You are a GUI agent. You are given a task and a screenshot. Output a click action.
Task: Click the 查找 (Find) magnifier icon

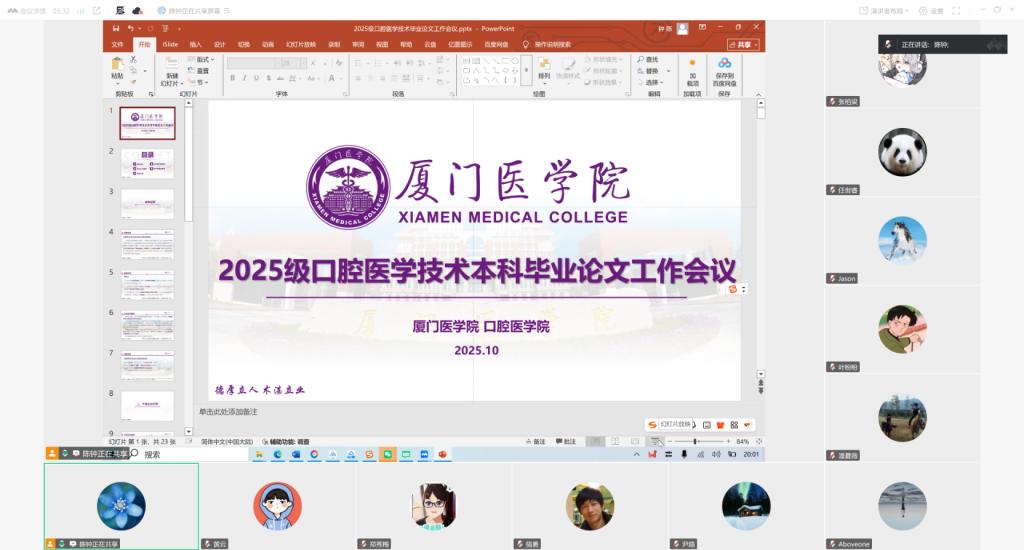coord(641,59)
